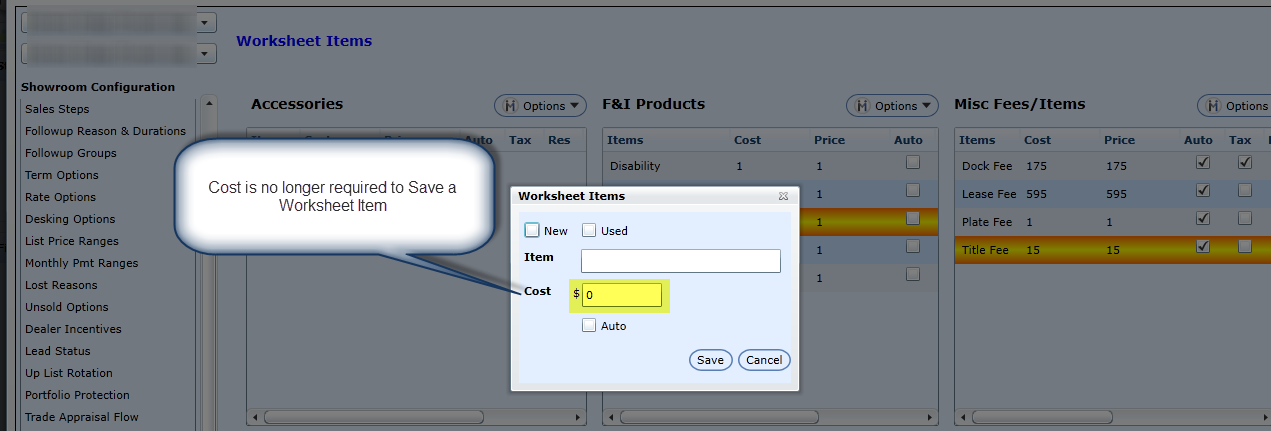
Task: Open the Accessories Options menu
Action: 541,105
